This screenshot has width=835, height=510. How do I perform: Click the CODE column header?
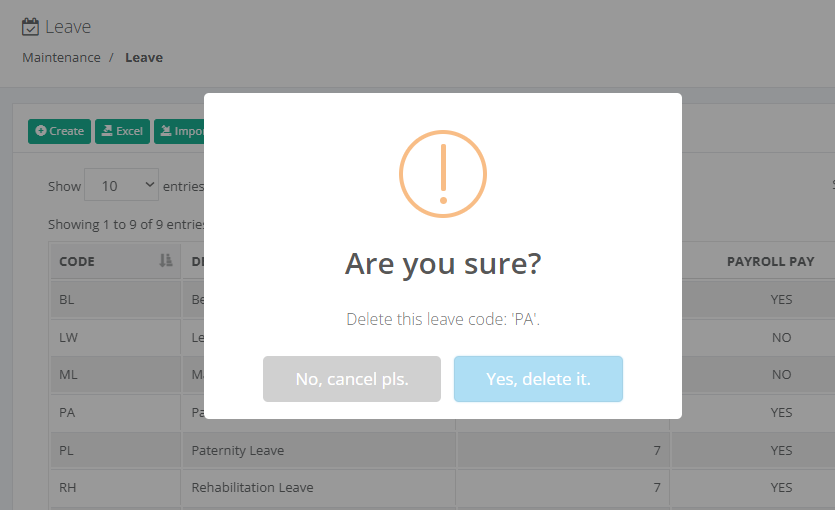[115, 261]
